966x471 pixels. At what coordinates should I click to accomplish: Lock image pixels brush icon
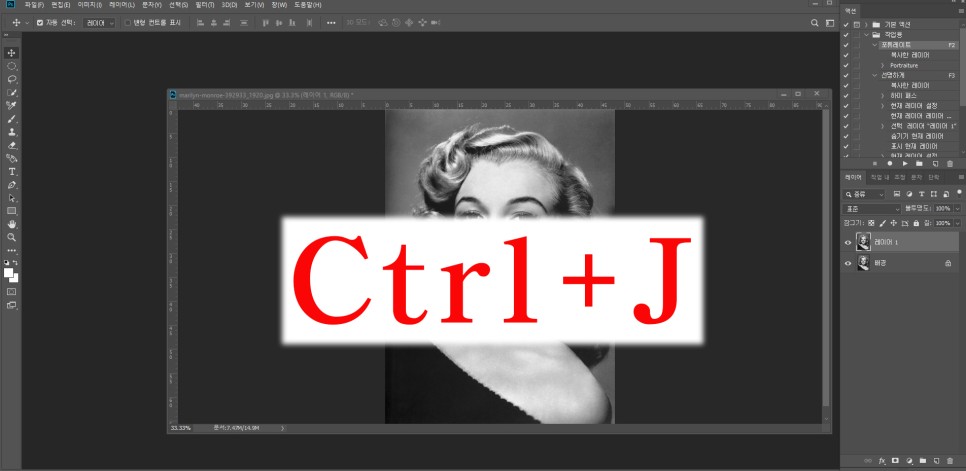(x=882, y=223)
